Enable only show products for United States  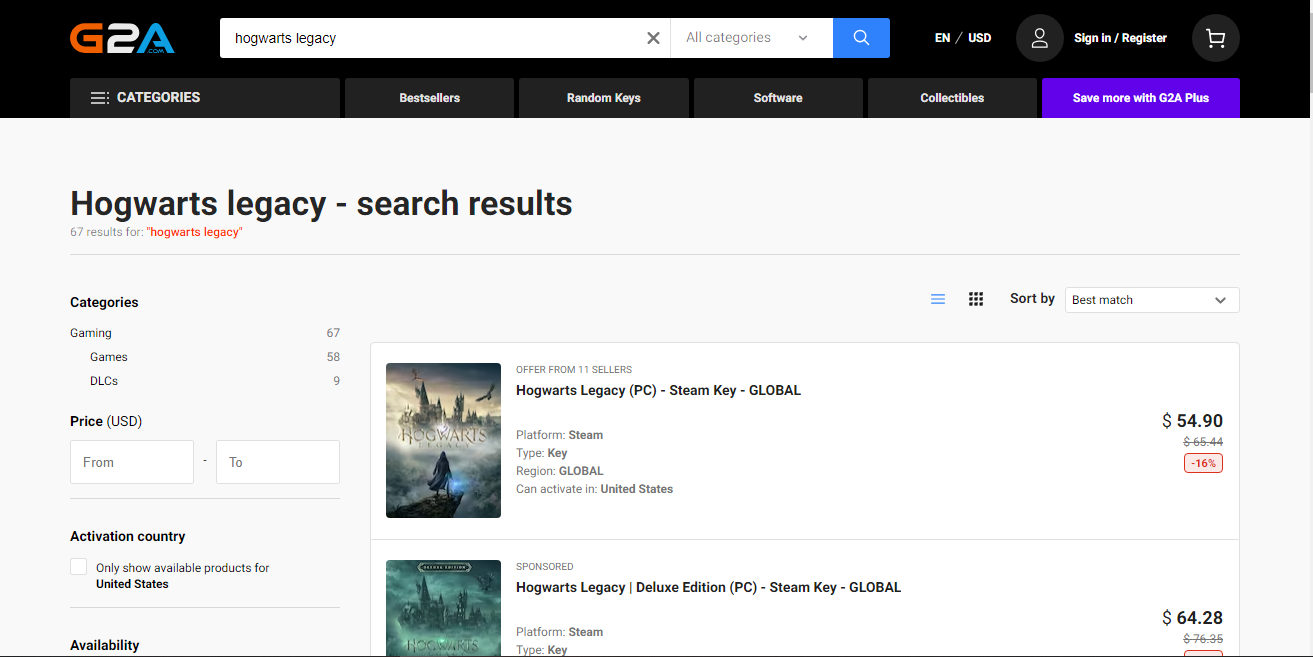pyautogui.click(x=78, y=567)
